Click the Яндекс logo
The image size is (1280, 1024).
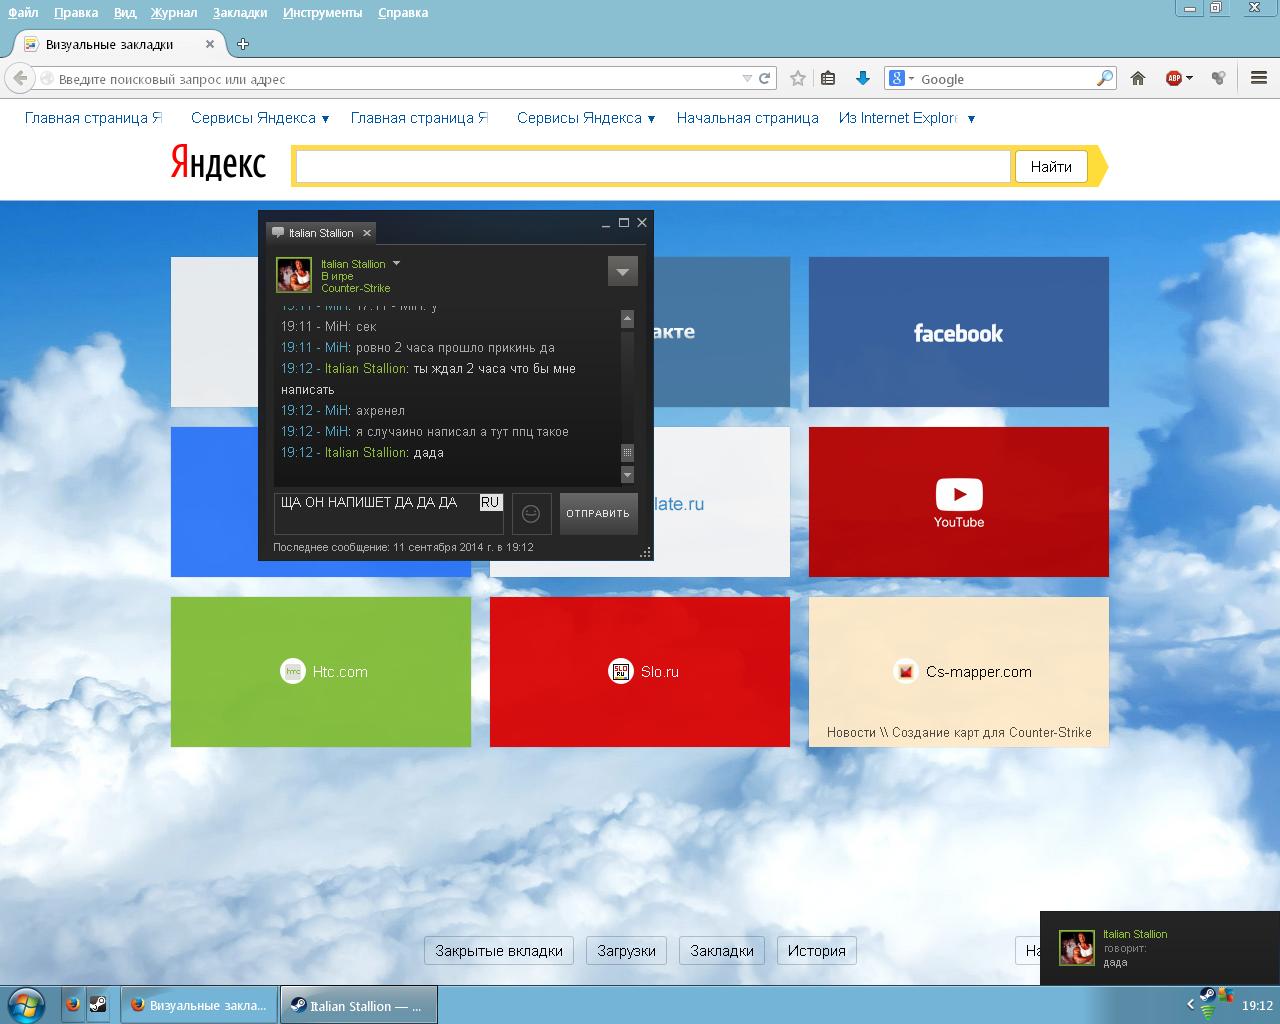tap(218, 163)
